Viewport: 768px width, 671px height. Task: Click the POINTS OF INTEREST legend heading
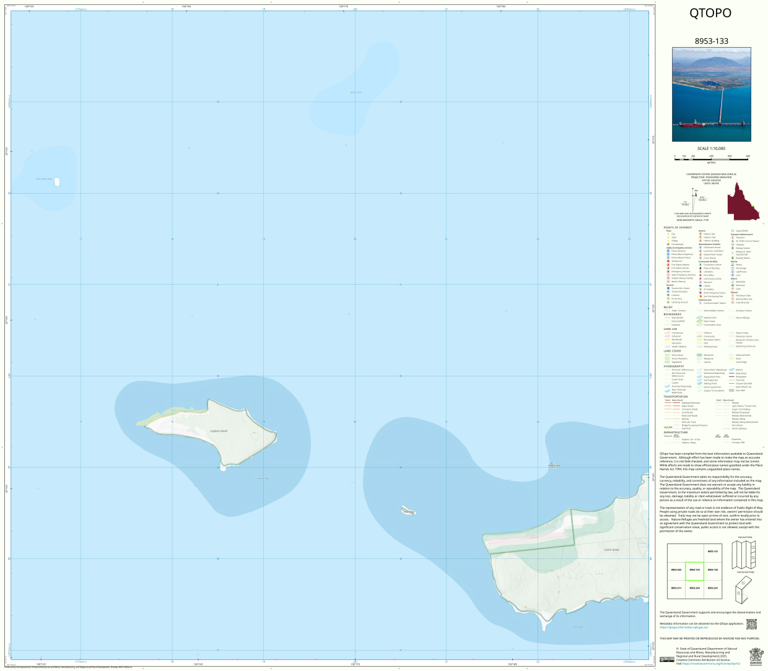pyautogui.click(x=678, y=228)
